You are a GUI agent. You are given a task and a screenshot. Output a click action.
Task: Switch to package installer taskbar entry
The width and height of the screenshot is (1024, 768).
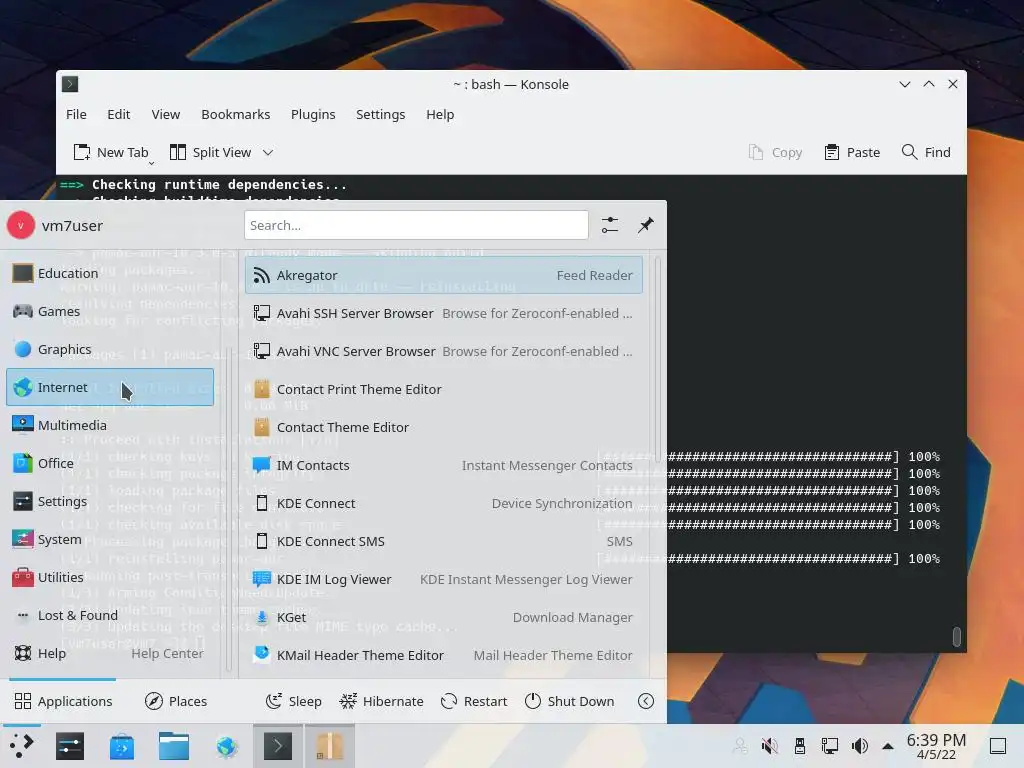(x=330, y=746)
